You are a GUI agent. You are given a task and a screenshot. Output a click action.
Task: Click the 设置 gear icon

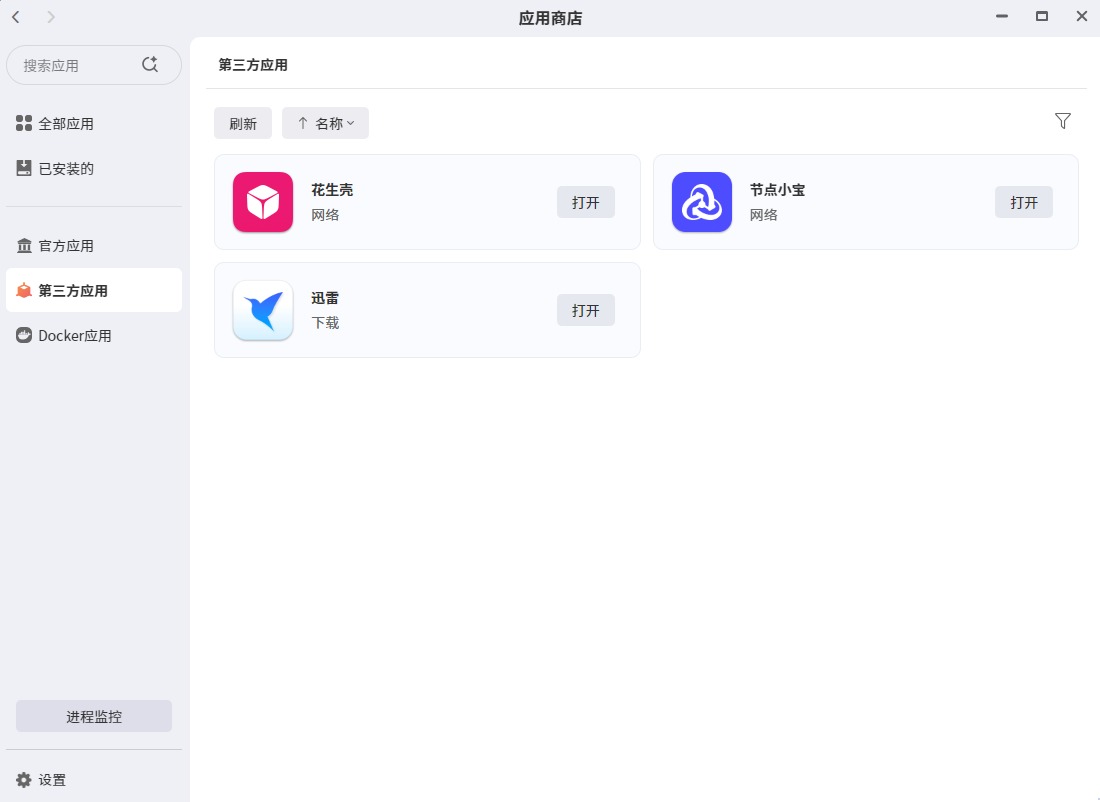(x=22, y=779)
